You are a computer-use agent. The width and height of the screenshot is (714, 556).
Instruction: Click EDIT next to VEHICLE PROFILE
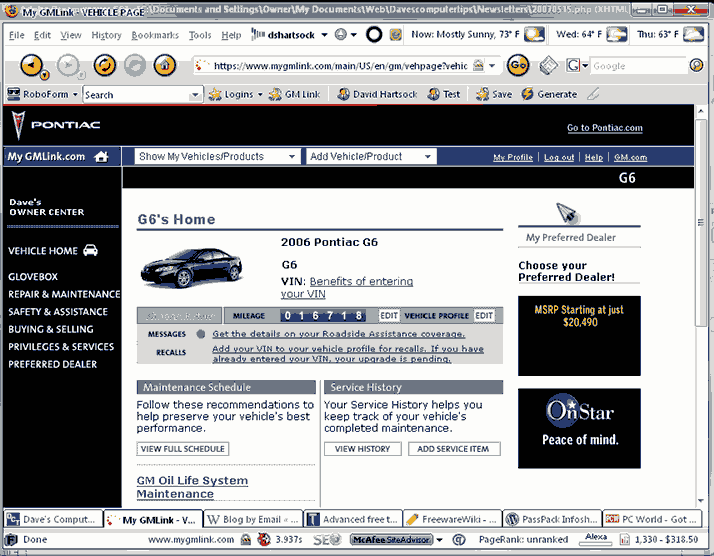(x=484, y=316)
